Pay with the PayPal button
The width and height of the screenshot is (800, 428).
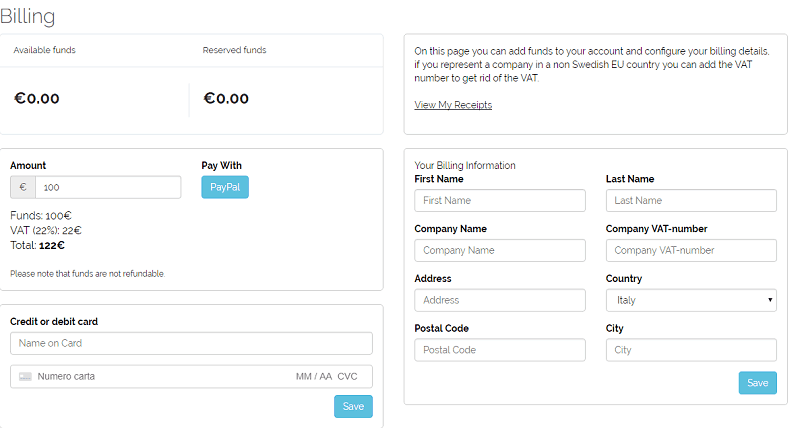click(225, 187)
